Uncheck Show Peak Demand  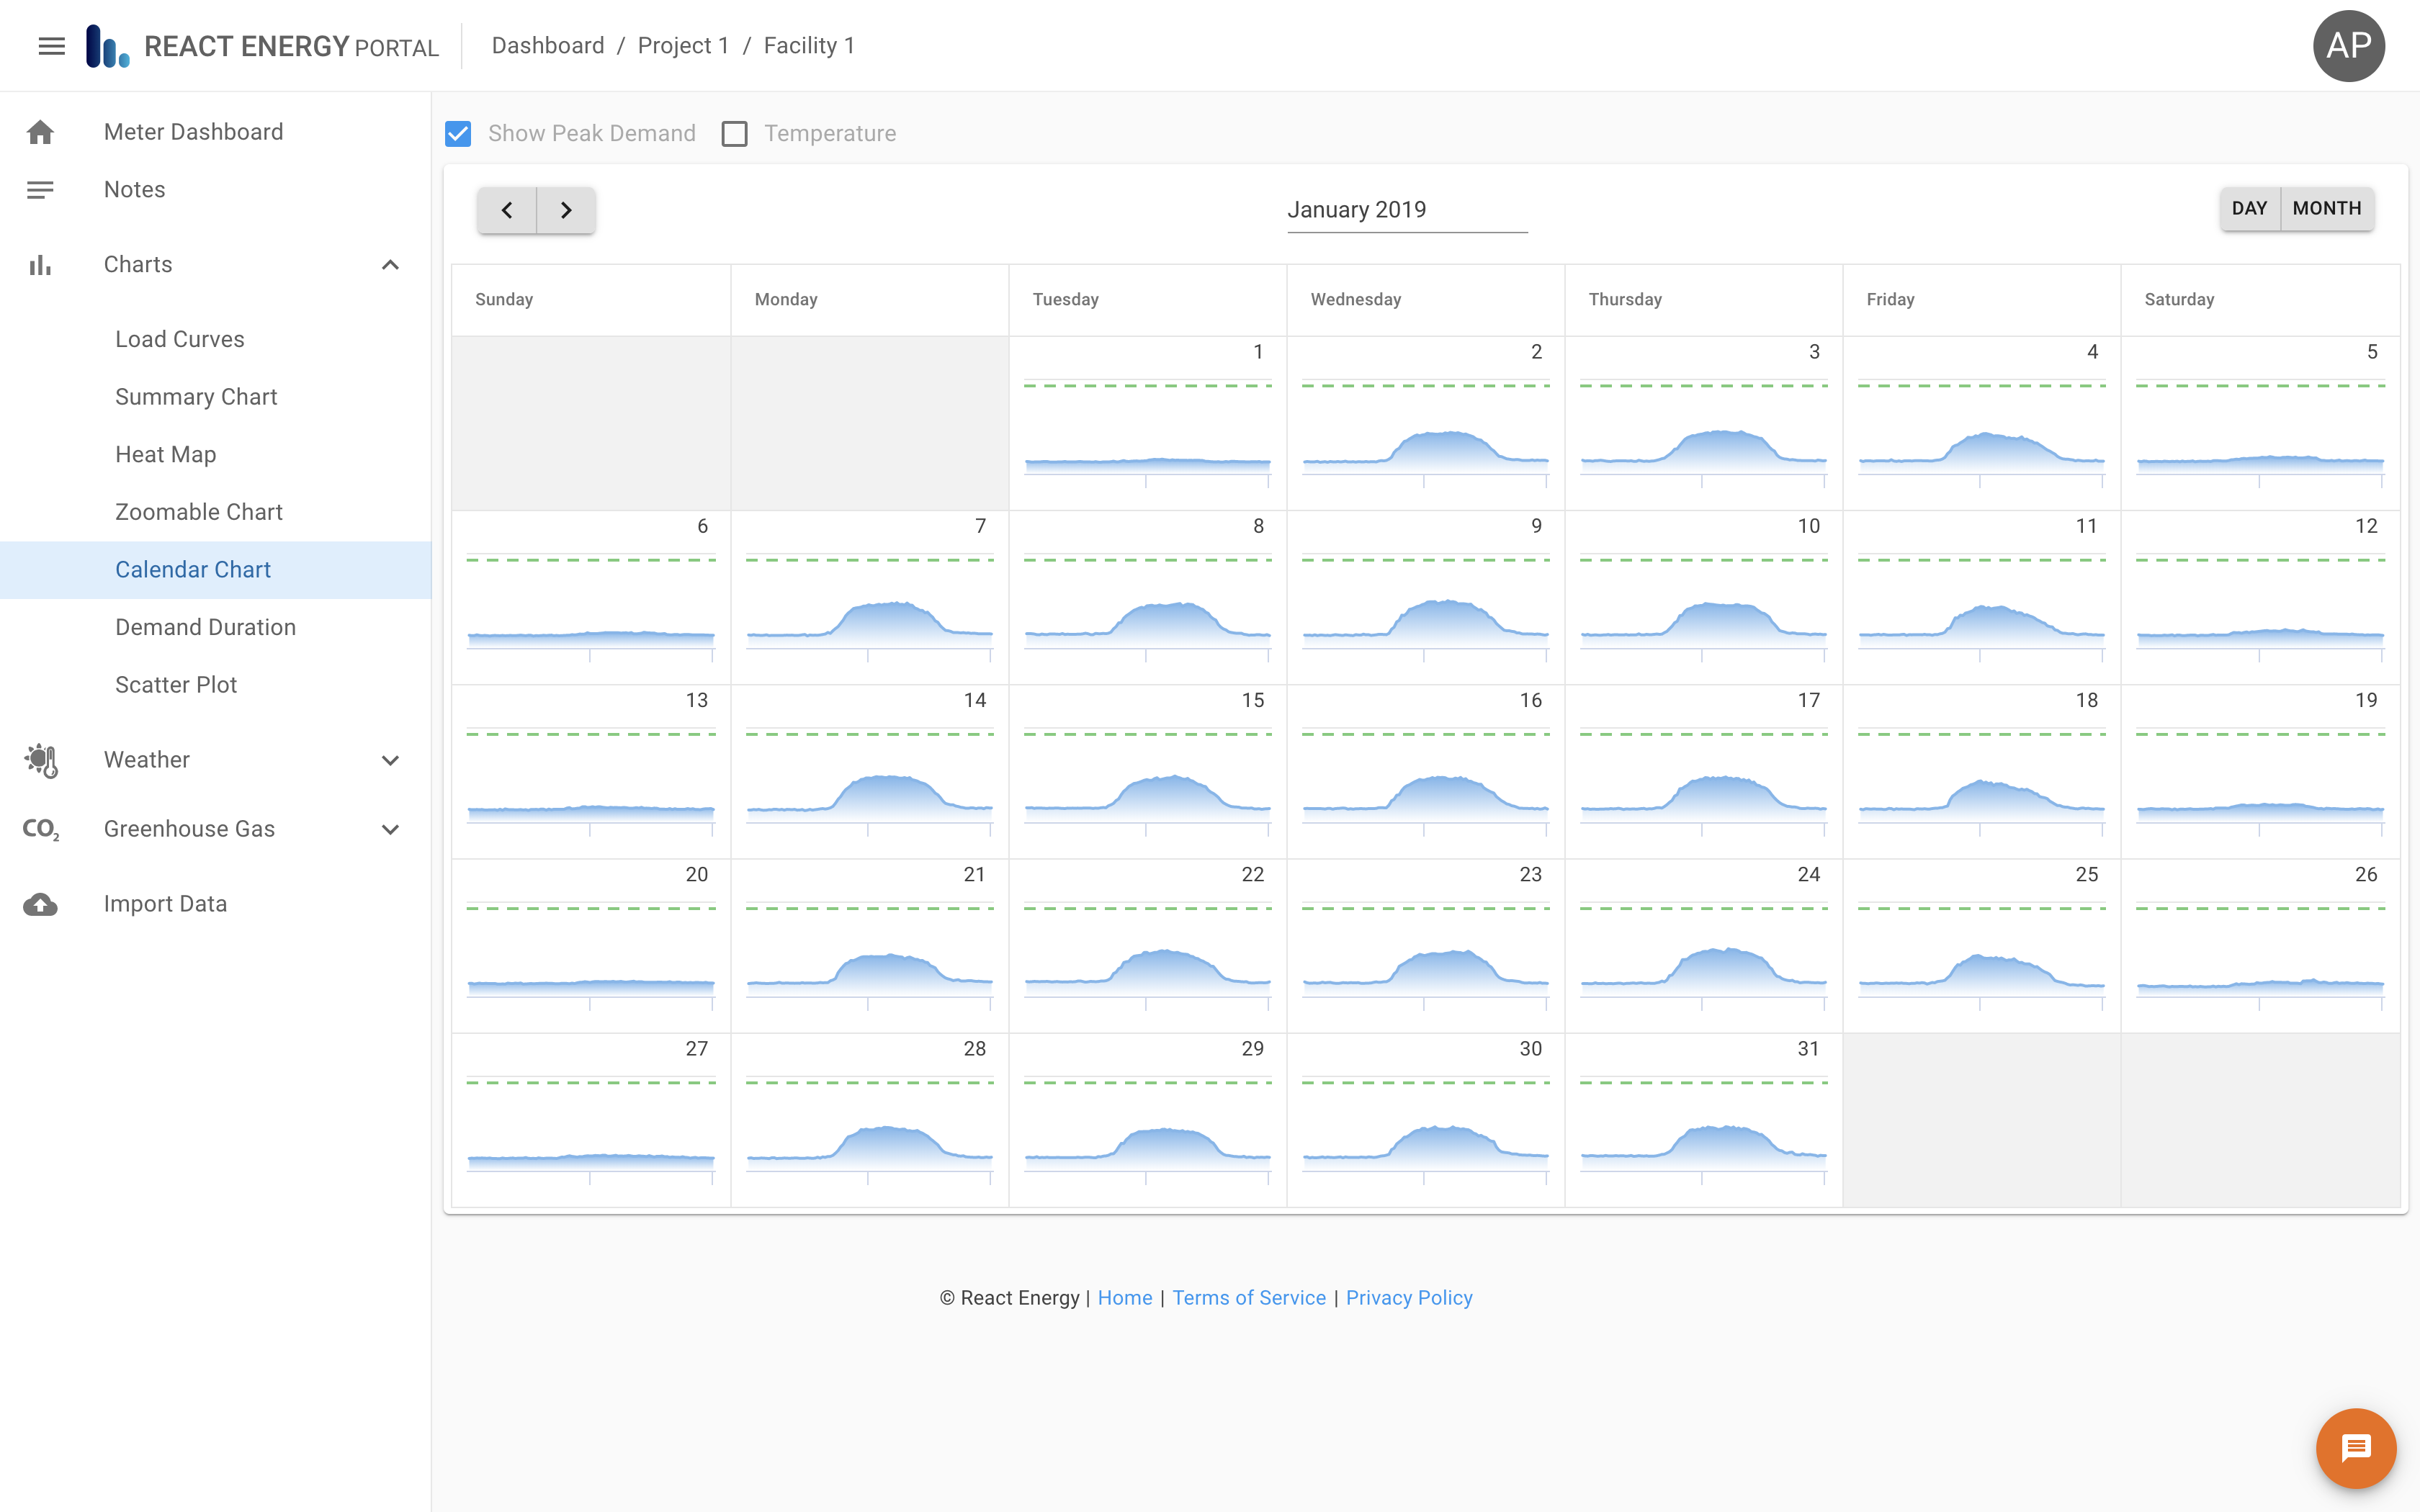[x=458, y=133]
